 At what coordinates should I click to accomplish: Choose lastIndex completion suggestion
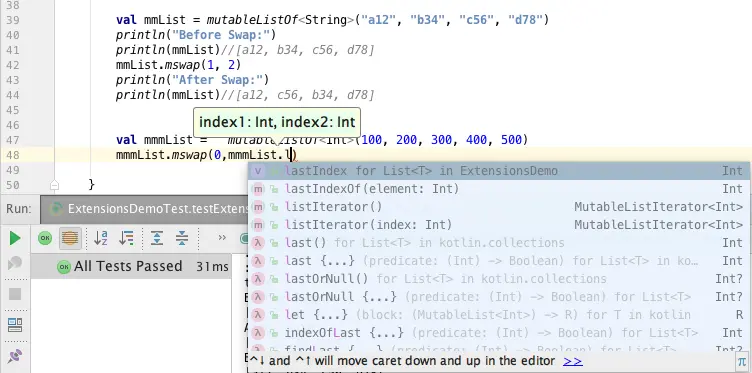[499, 171]
